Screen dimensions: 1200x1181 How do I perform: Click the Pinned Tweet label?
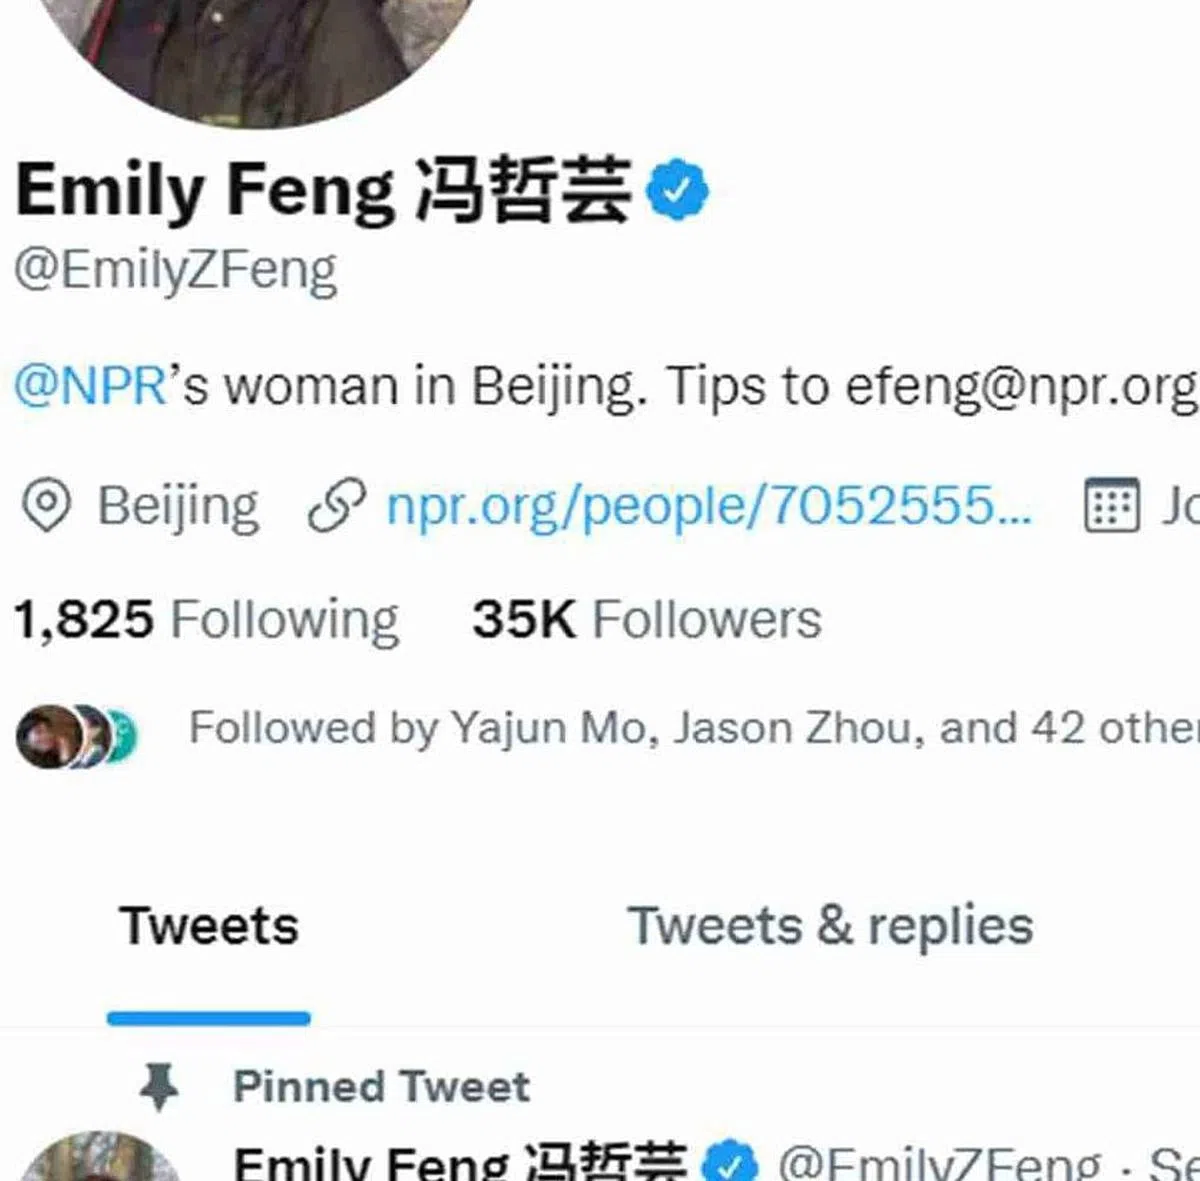coord(382,1087)
